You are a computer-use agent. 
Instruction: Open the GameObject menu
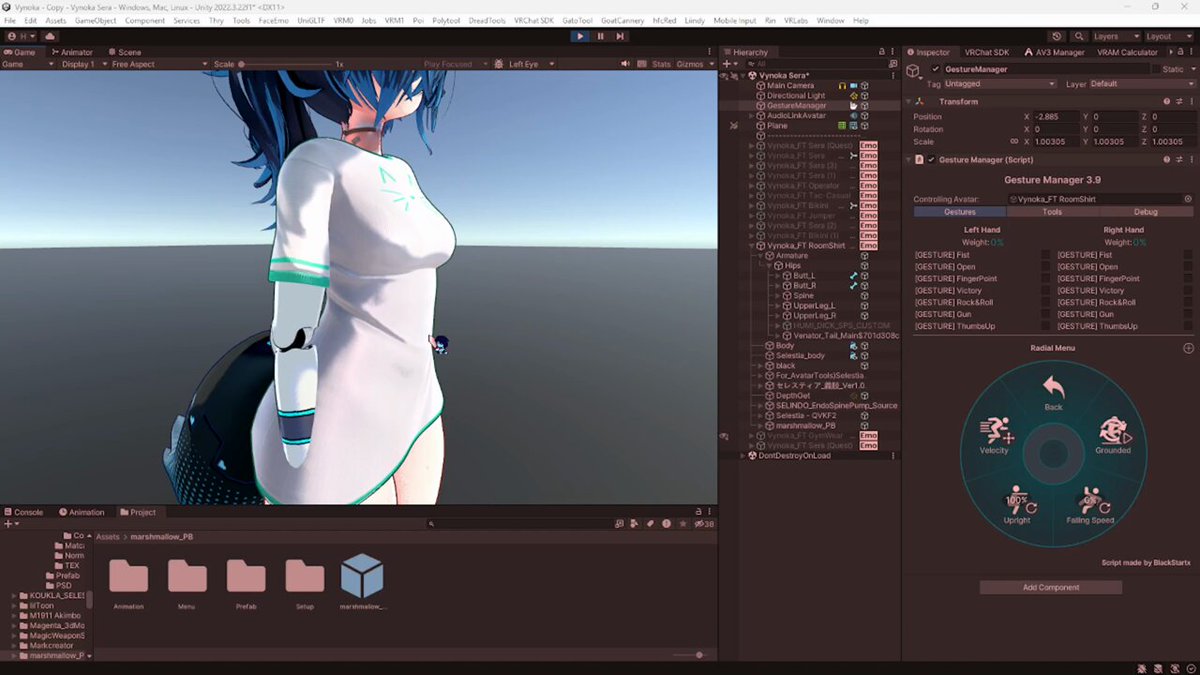tap(96, 20)
